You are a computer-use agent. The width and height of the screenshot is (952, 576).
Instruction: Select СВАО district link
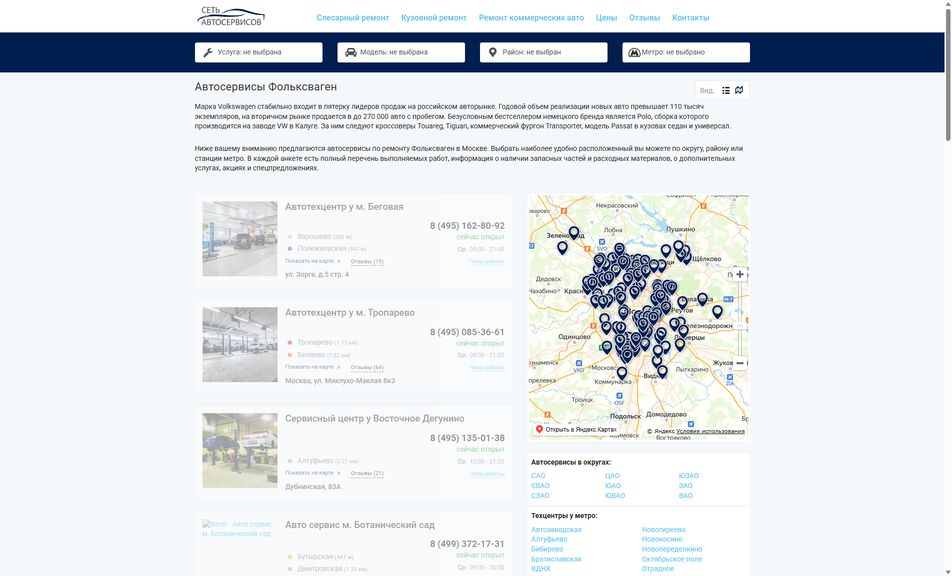[540, 486]
